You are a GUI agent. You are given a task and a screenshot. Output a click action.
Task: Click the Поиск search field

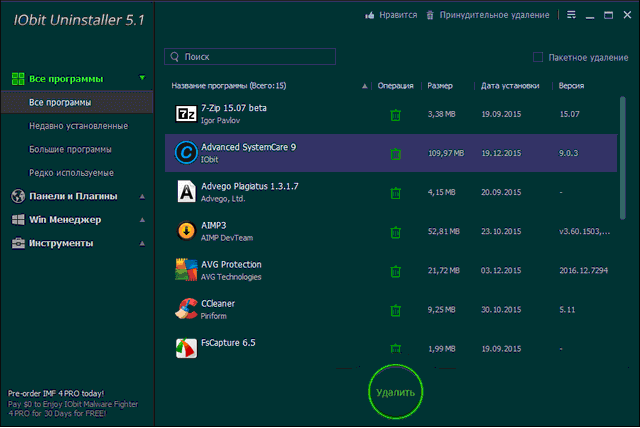point(250,57)
